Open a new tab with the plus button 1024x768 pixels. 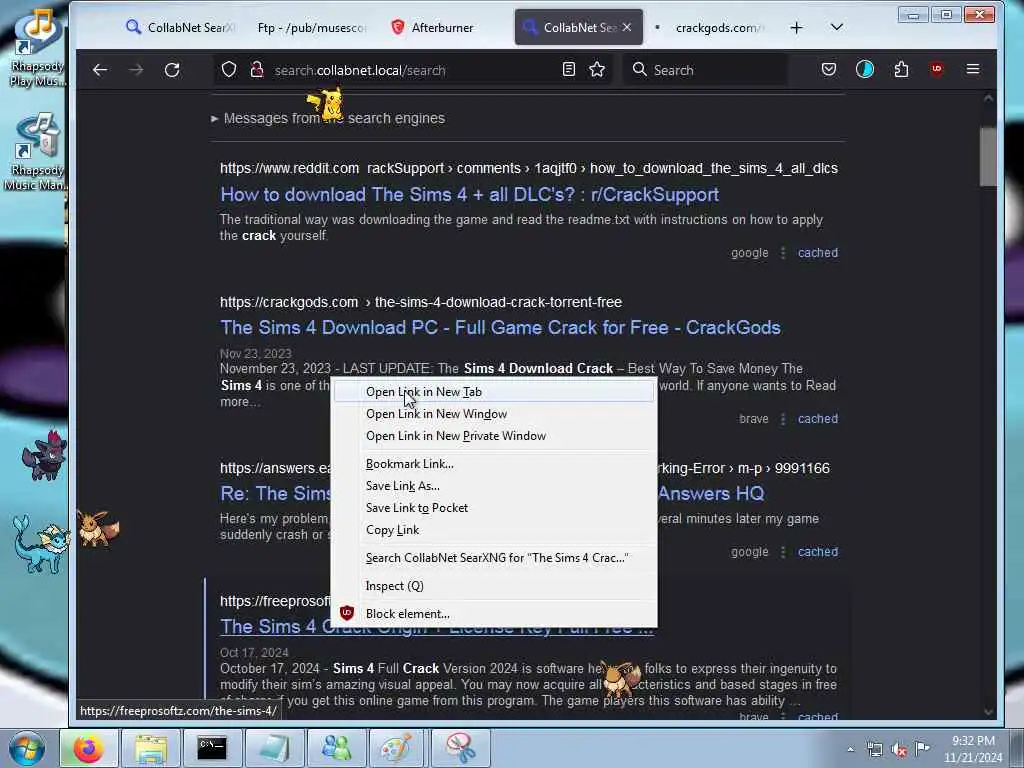coord(796,27)
